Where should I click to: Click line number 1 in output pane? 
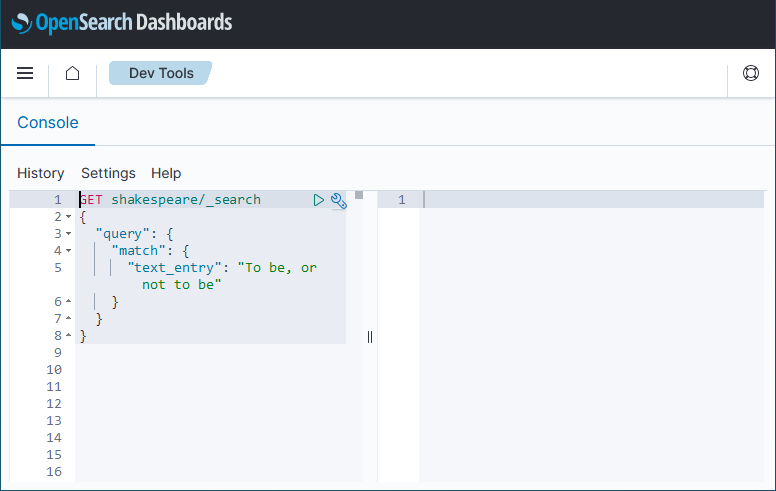[402, 200]
